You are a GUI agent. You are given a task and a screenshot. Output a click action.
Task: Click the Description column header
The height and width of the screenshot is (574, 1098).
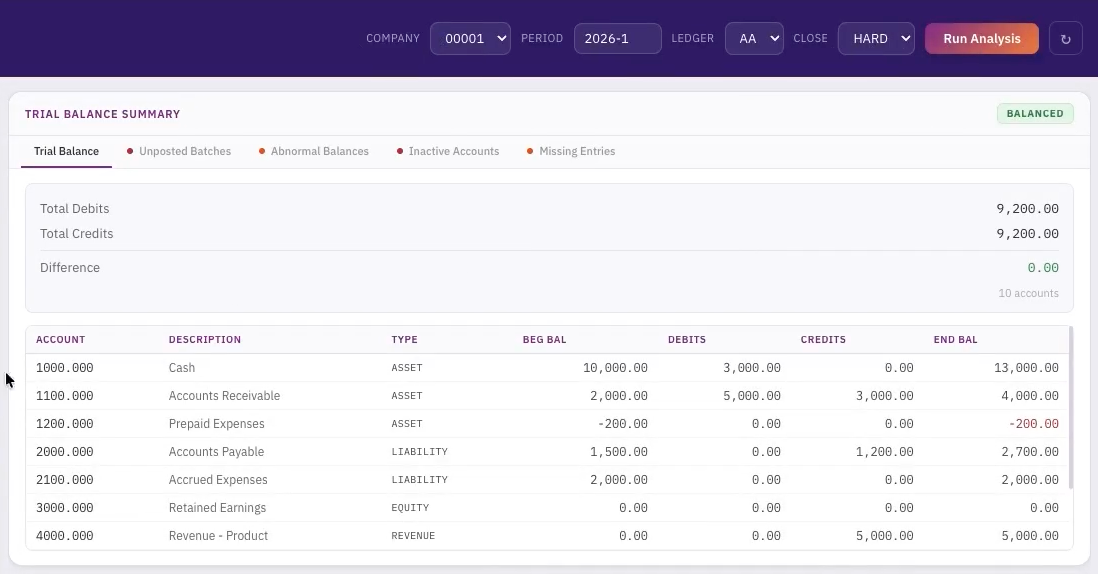tap(205, 340)
